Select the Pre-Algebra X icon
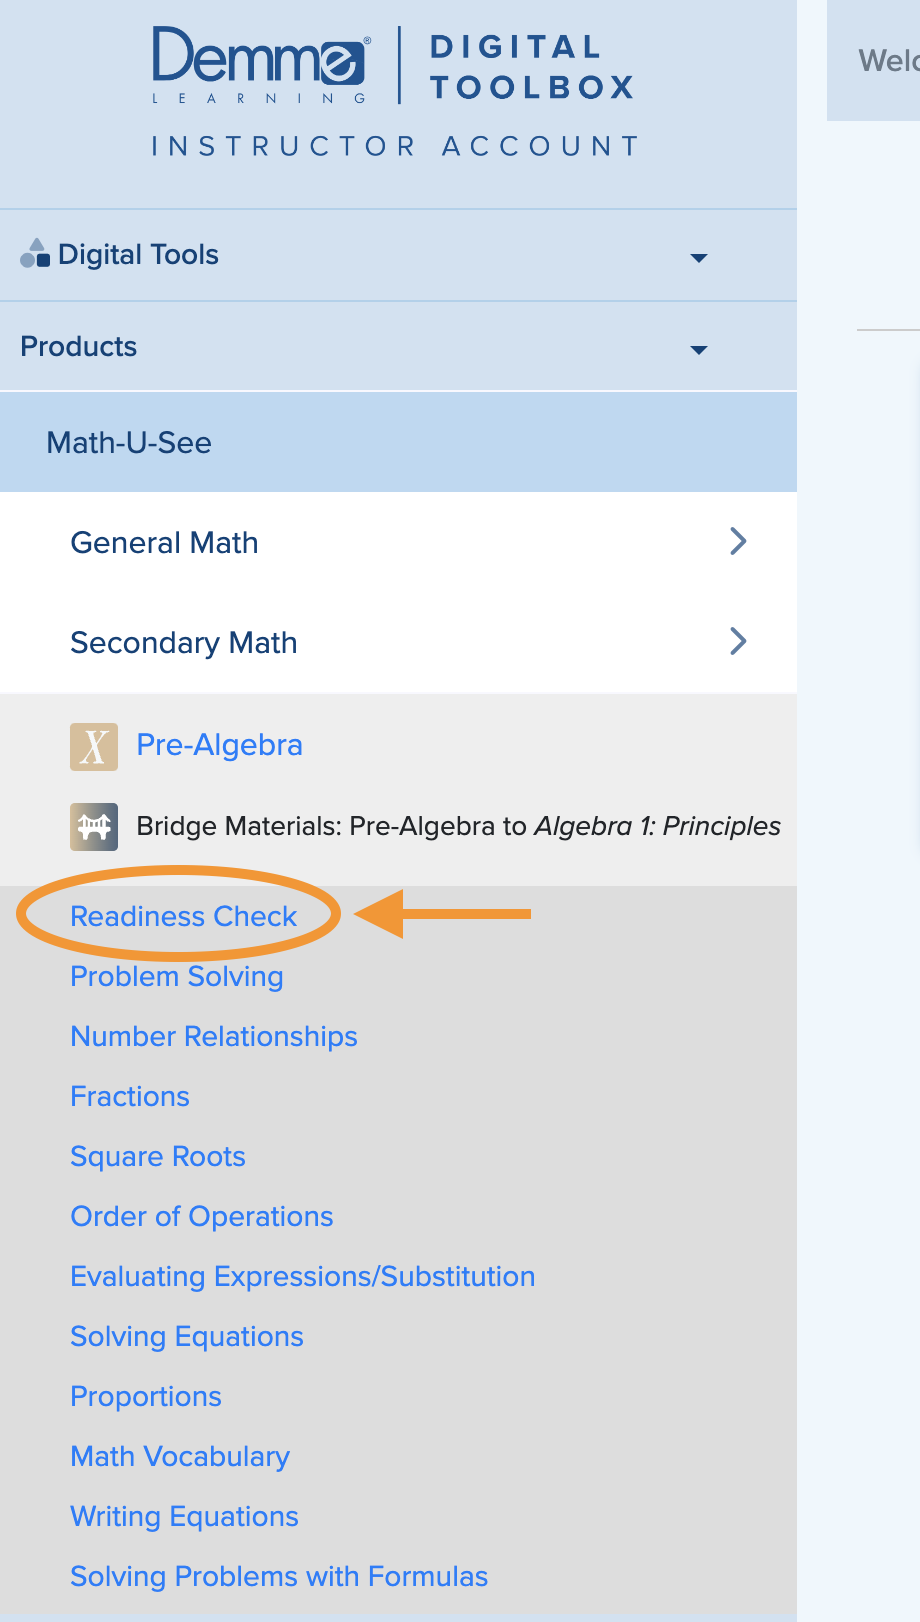The width and height of the screenshot is (920, 1622). tap(93, 746)
